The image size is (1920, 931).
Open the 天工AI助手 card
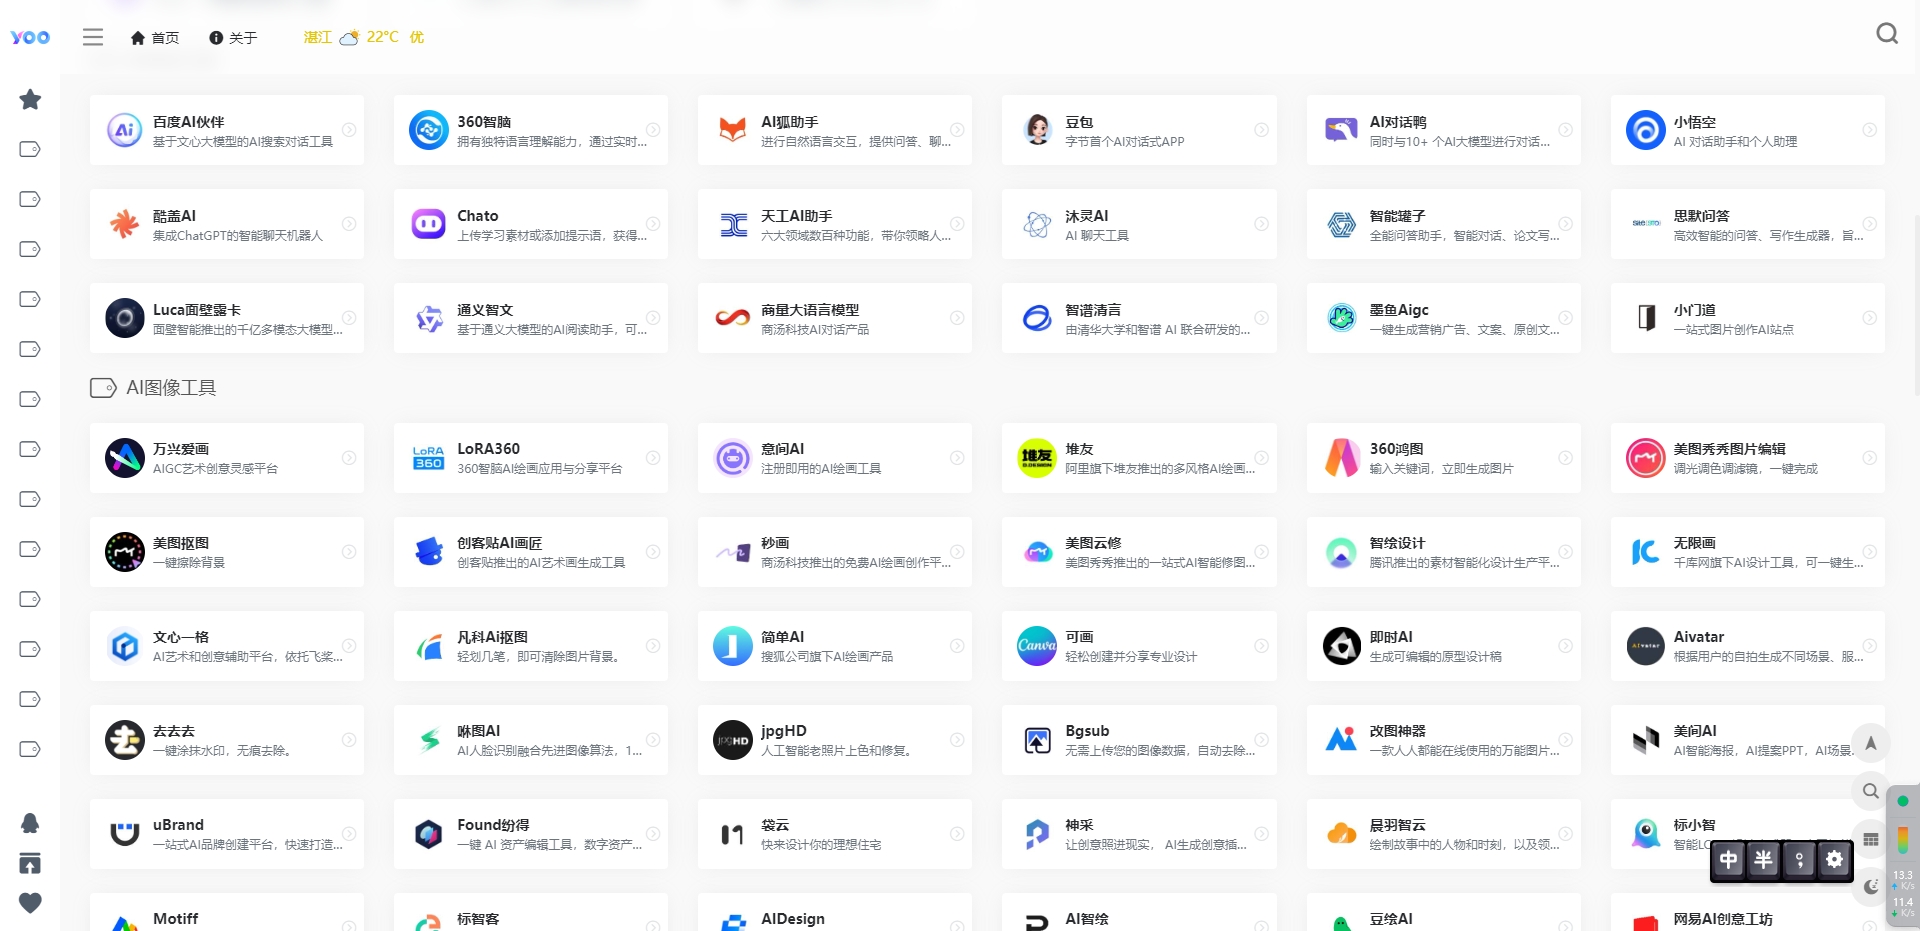pos(835,224)
